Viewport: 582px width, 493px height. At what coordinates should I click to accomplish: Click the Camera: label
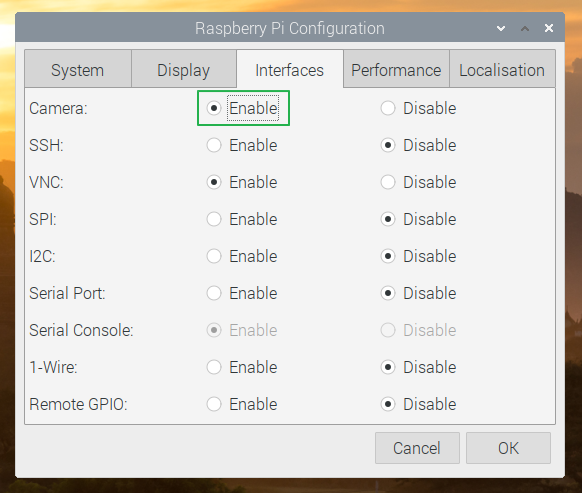(58, 108)
